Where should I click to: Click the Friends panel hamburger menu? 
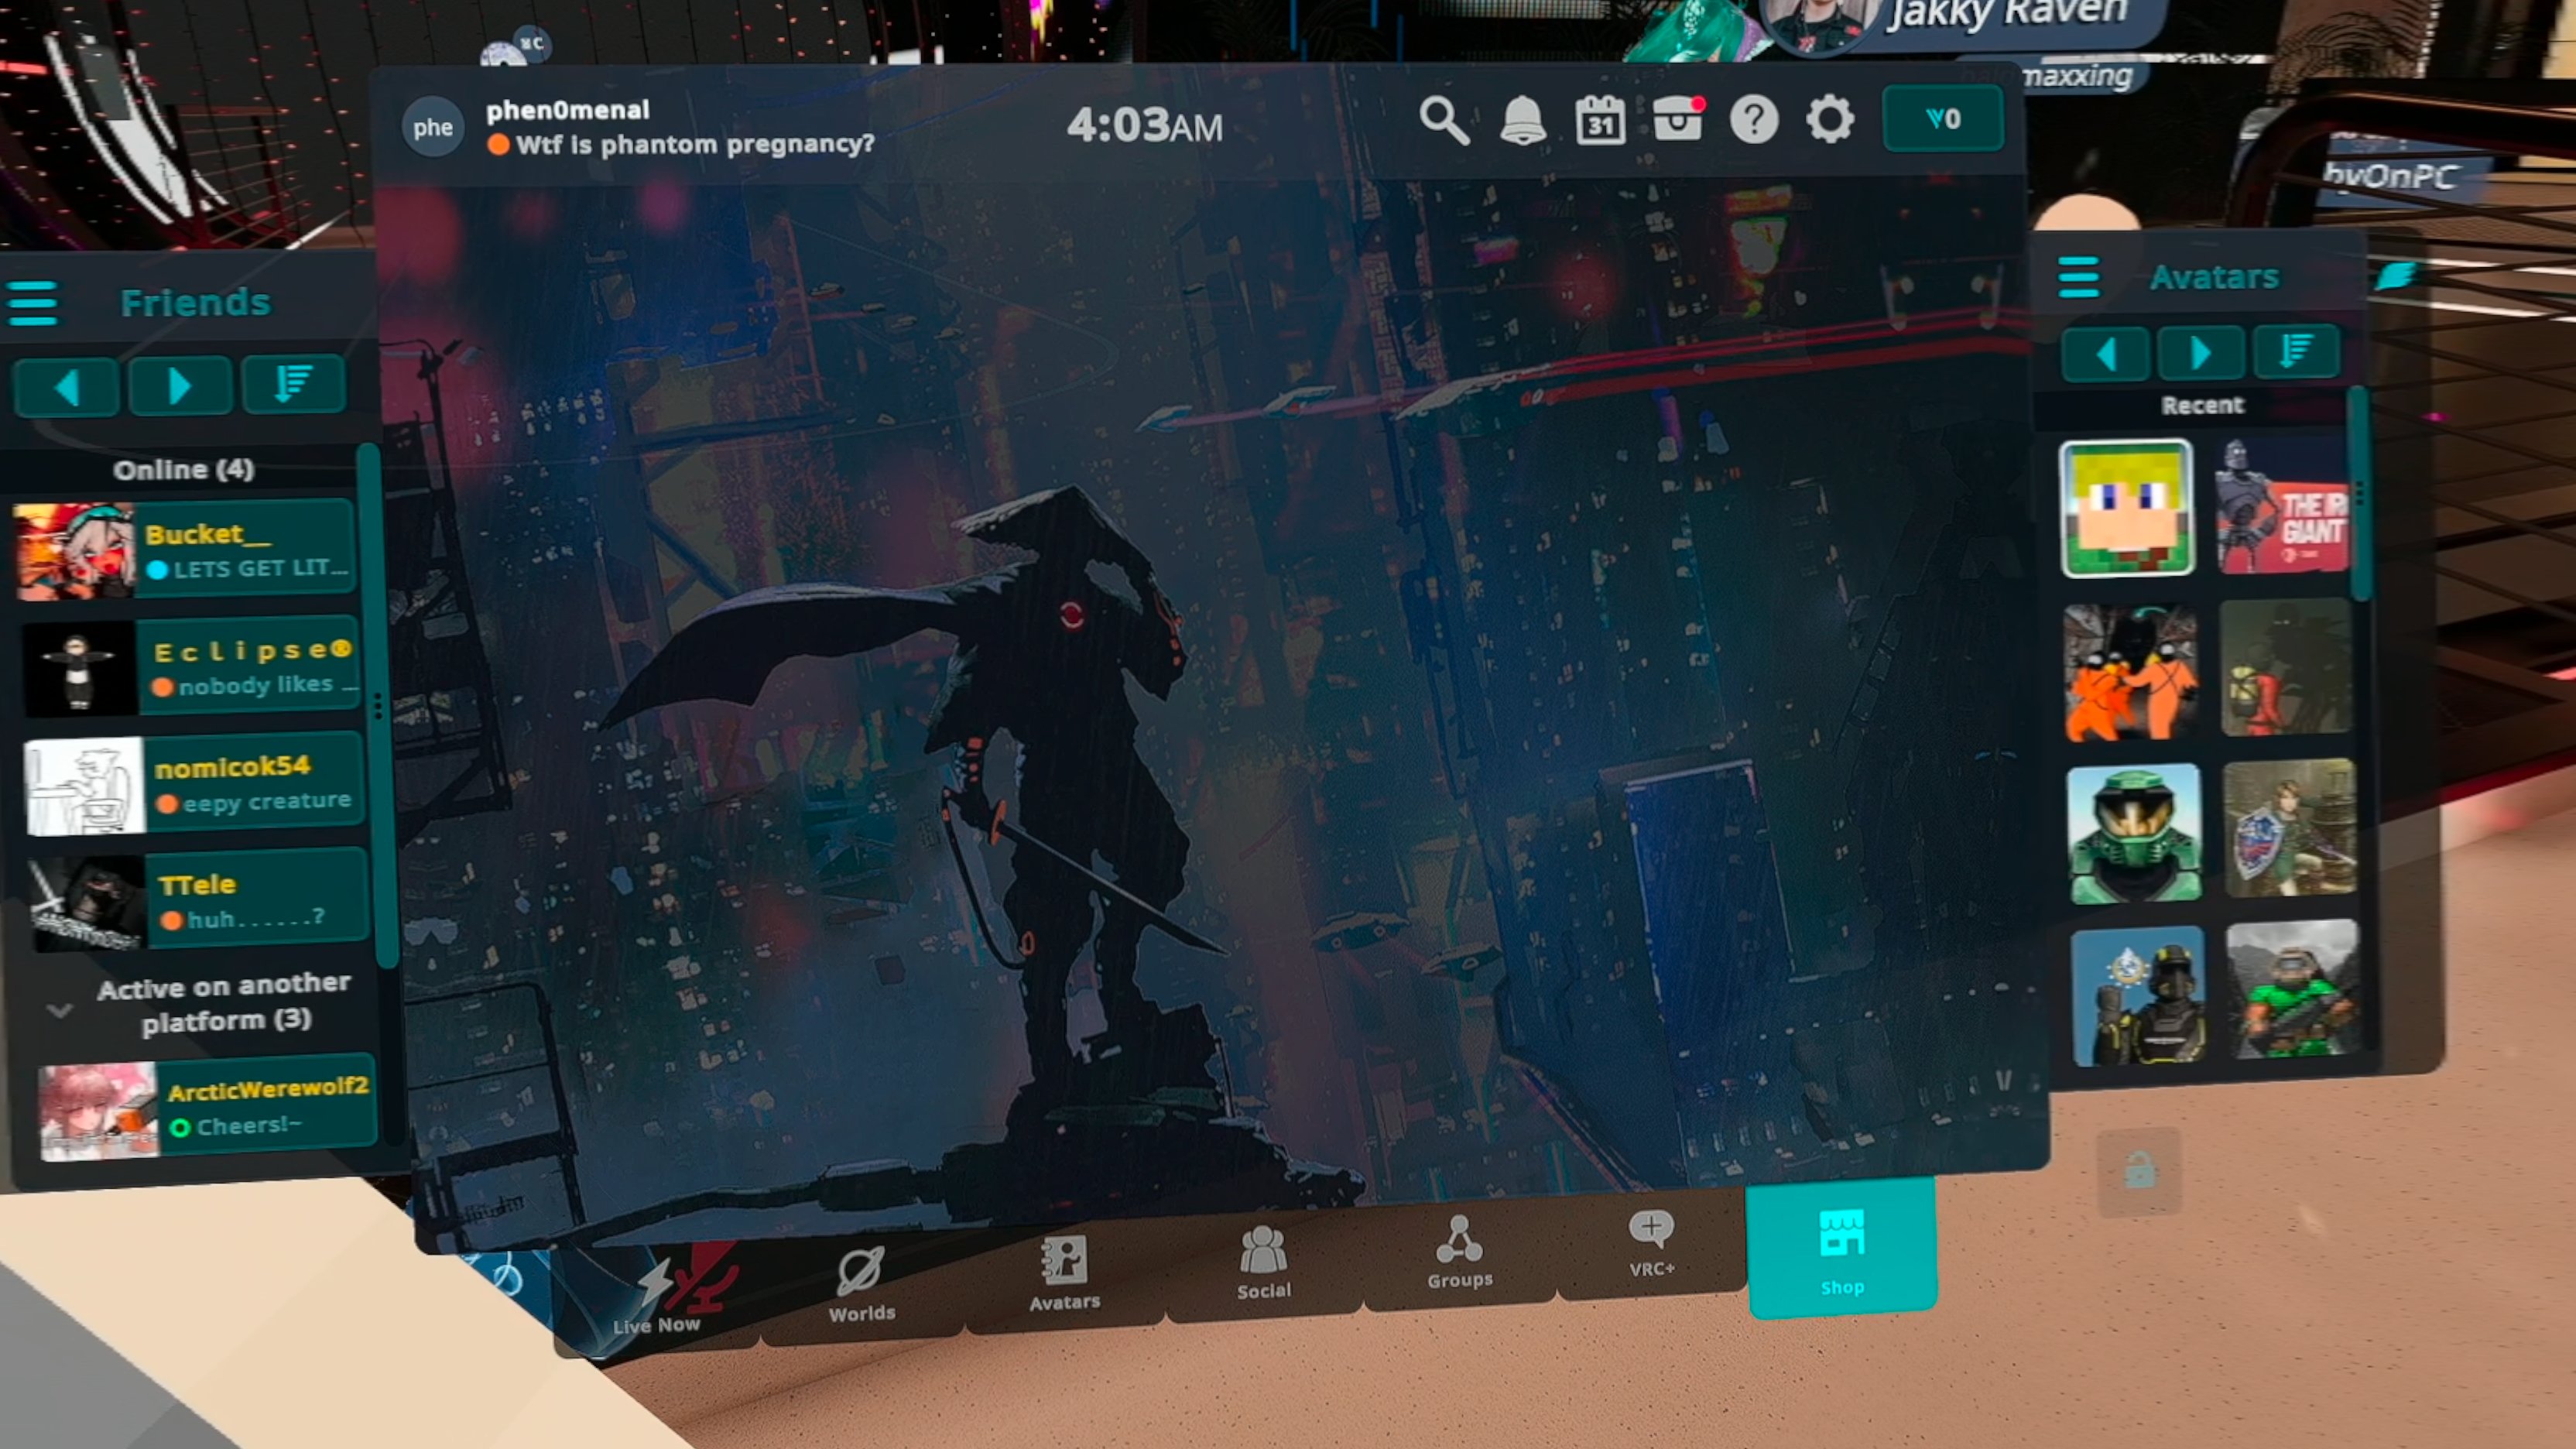pos(33,303)
